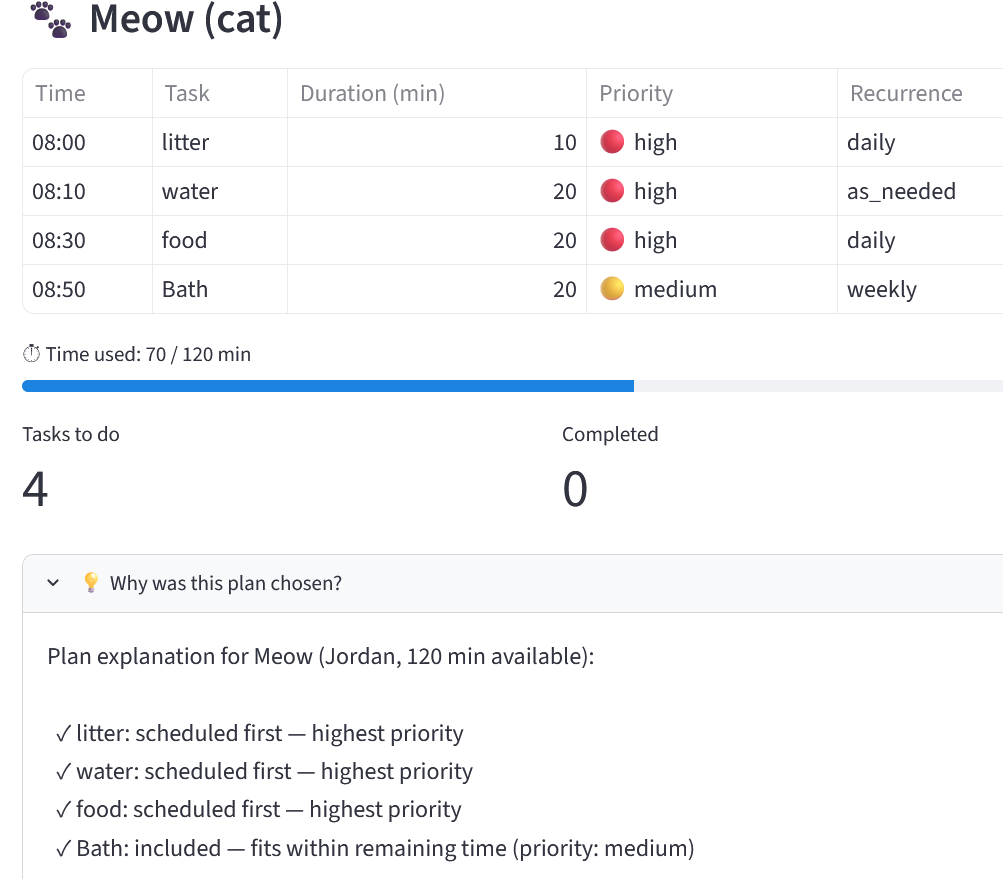Click the red priority dot in water row

(x=612, y=191)
